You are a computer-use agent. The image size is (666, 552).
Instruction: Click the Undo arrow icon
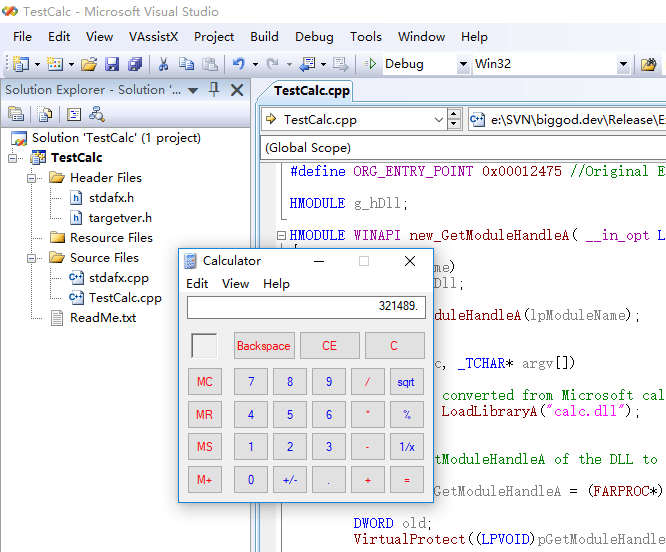pyautogui.click(x=239, y=64)
